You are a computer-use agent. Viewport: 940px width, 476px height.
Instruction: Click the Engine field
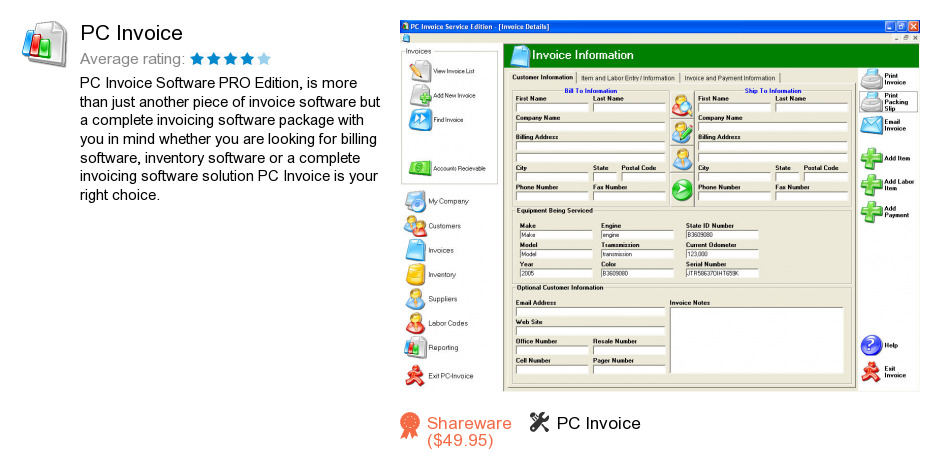(x=637, y=235)
